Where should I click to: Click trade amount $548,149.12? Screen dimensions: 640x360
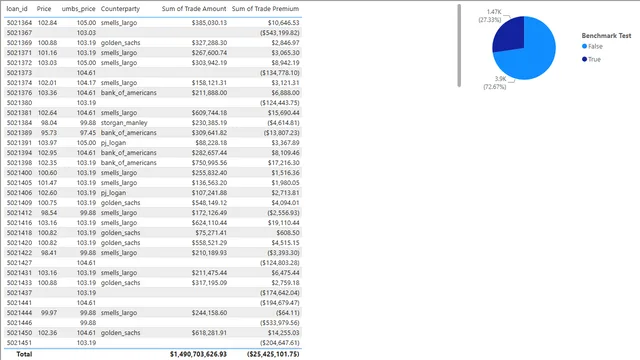(x=209, y=203)
